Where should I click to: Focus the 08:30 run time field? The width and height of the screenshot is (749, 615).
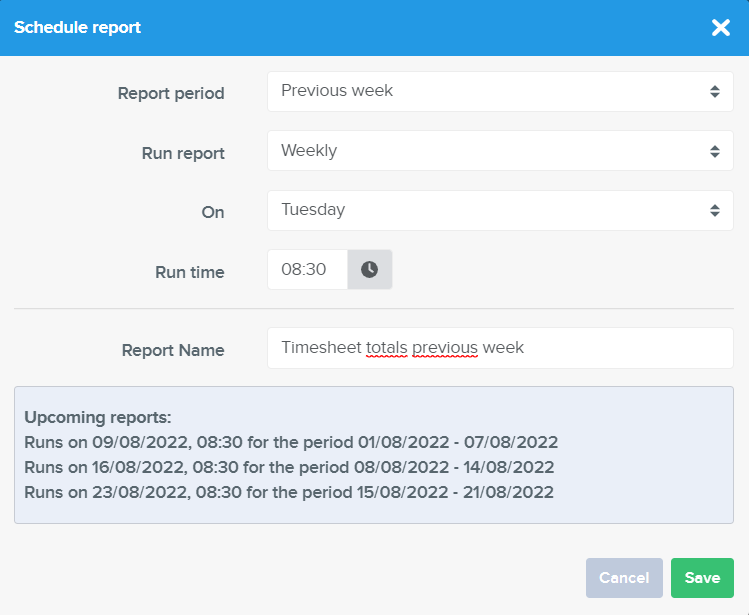(x=307, y=270)
